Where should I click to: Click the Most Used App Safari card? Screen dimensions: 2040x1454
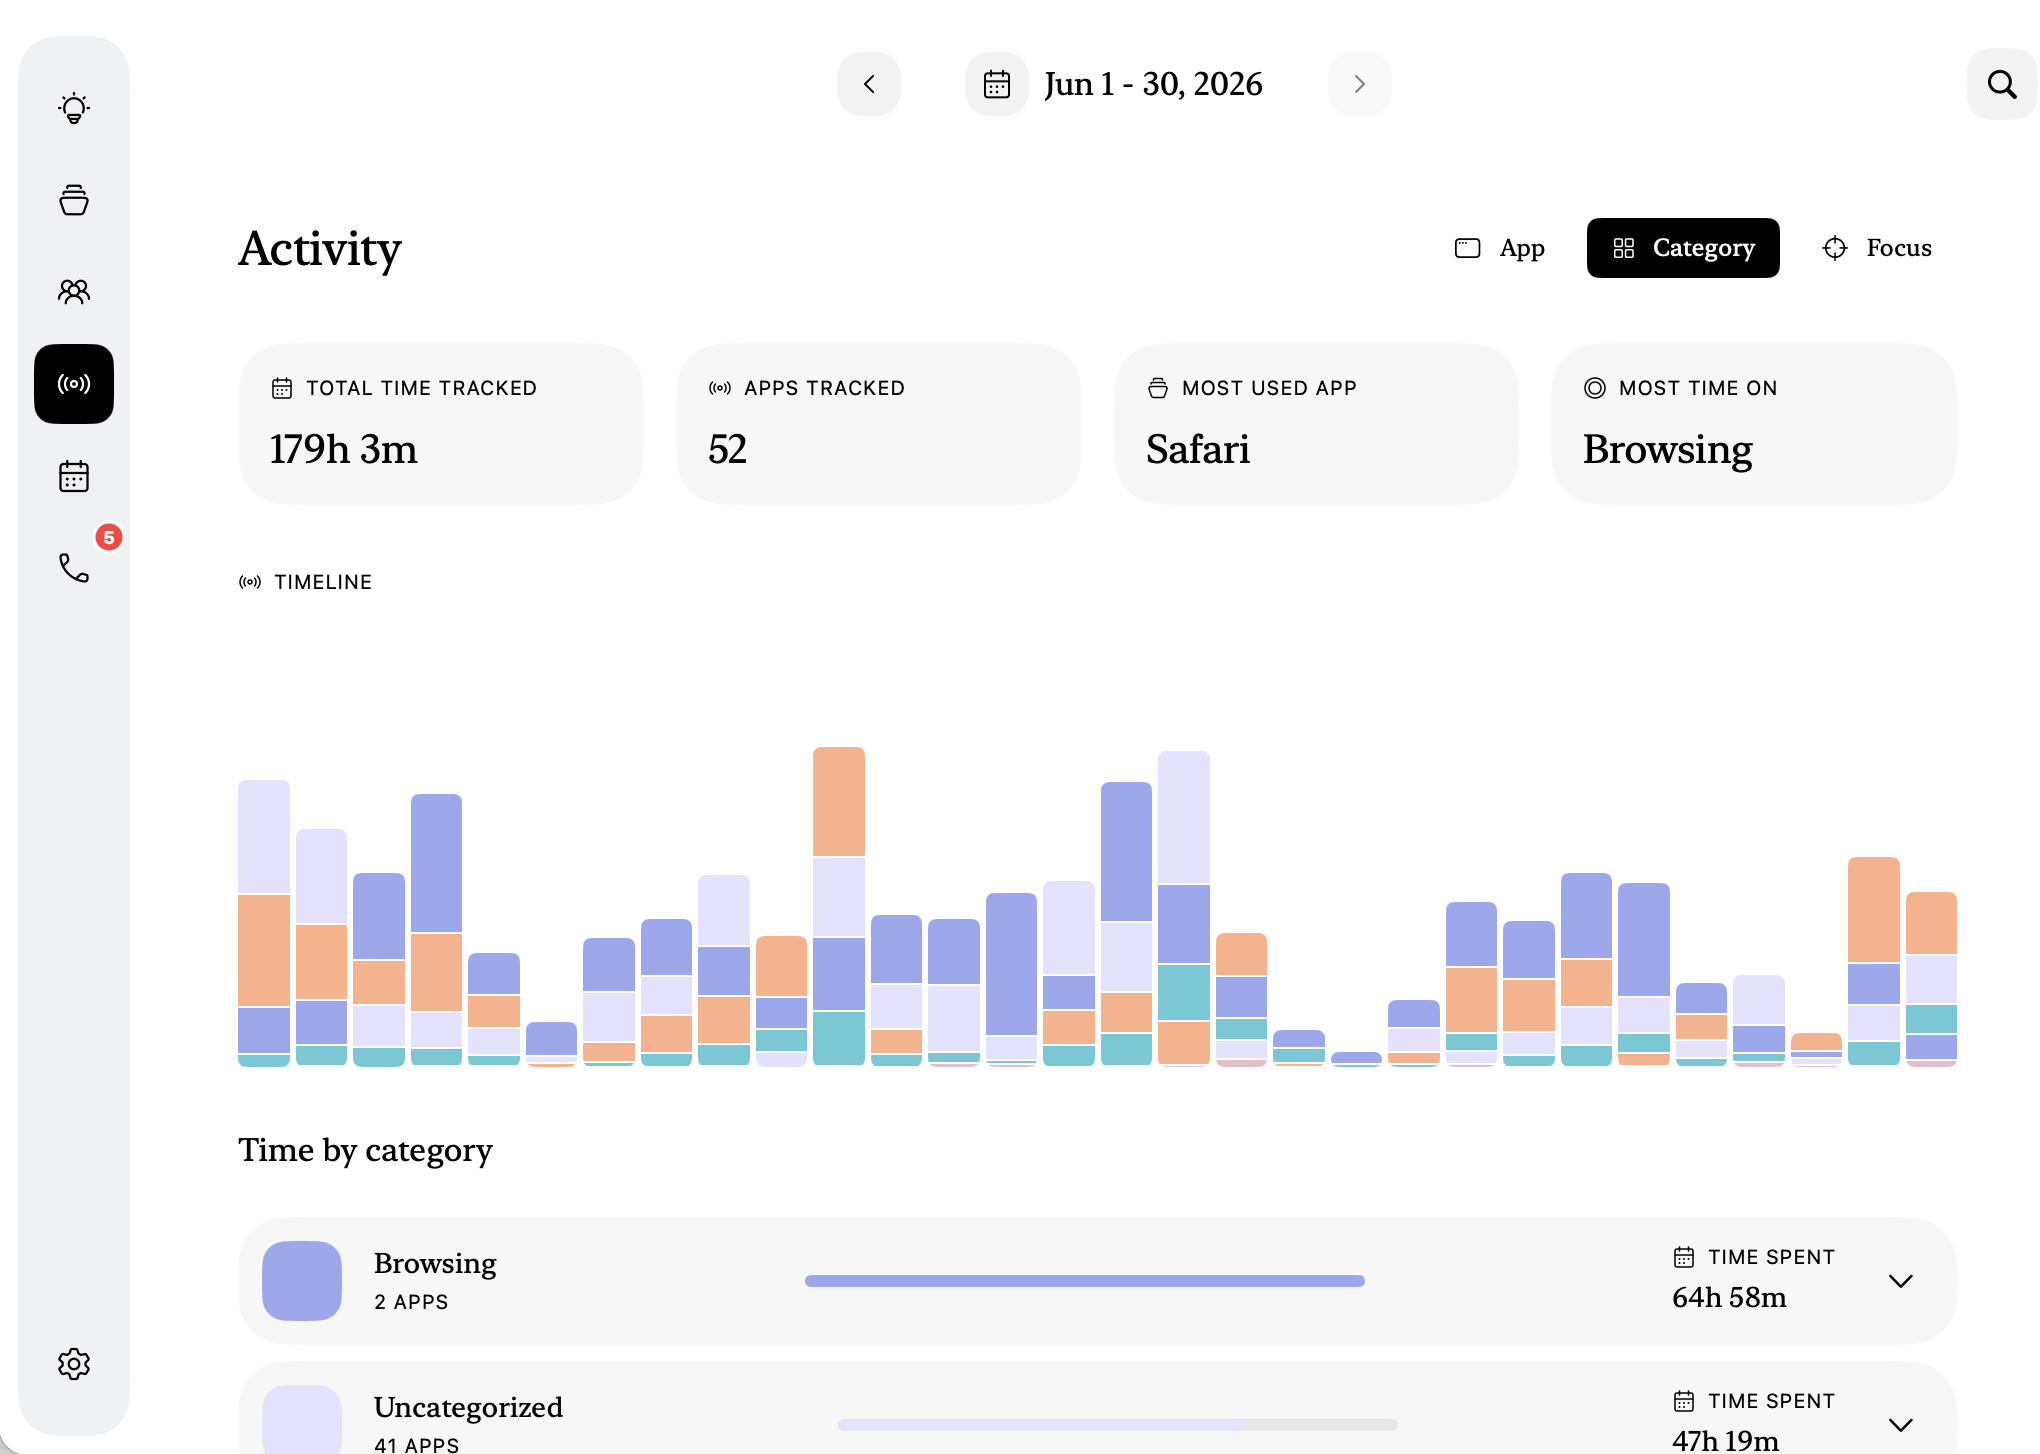tap(1317, 424)
